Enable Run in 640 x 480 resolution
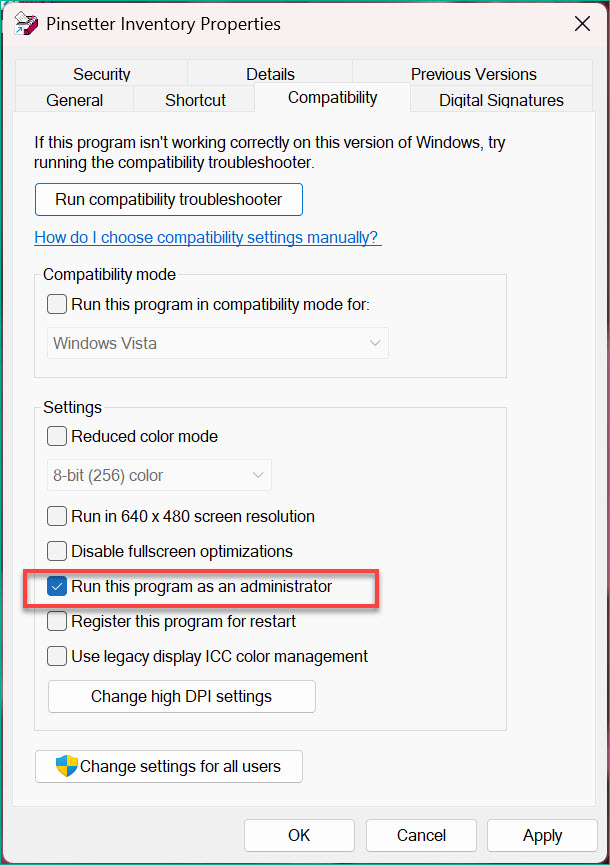This screenshot has height=865, width=610. [58, 517]
